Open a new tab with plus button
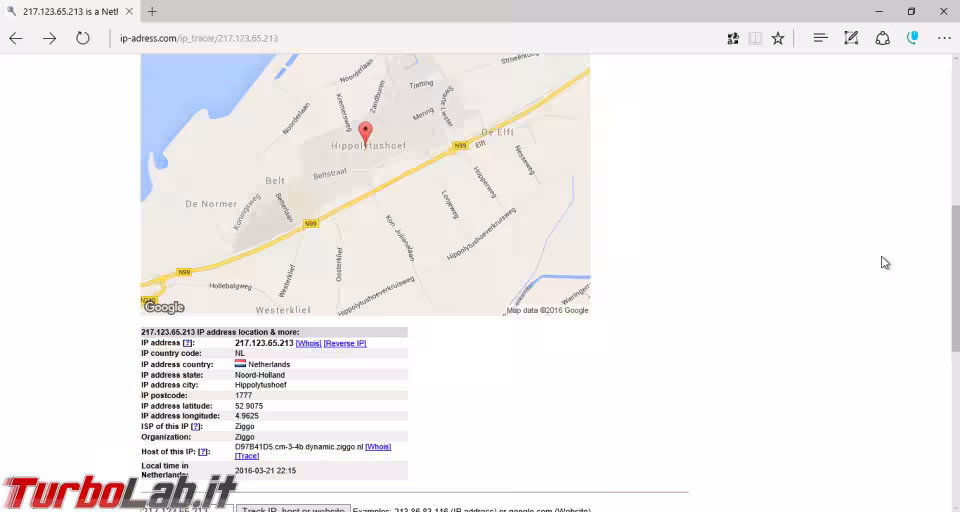The image size is (960, 512). click(152, 11)
